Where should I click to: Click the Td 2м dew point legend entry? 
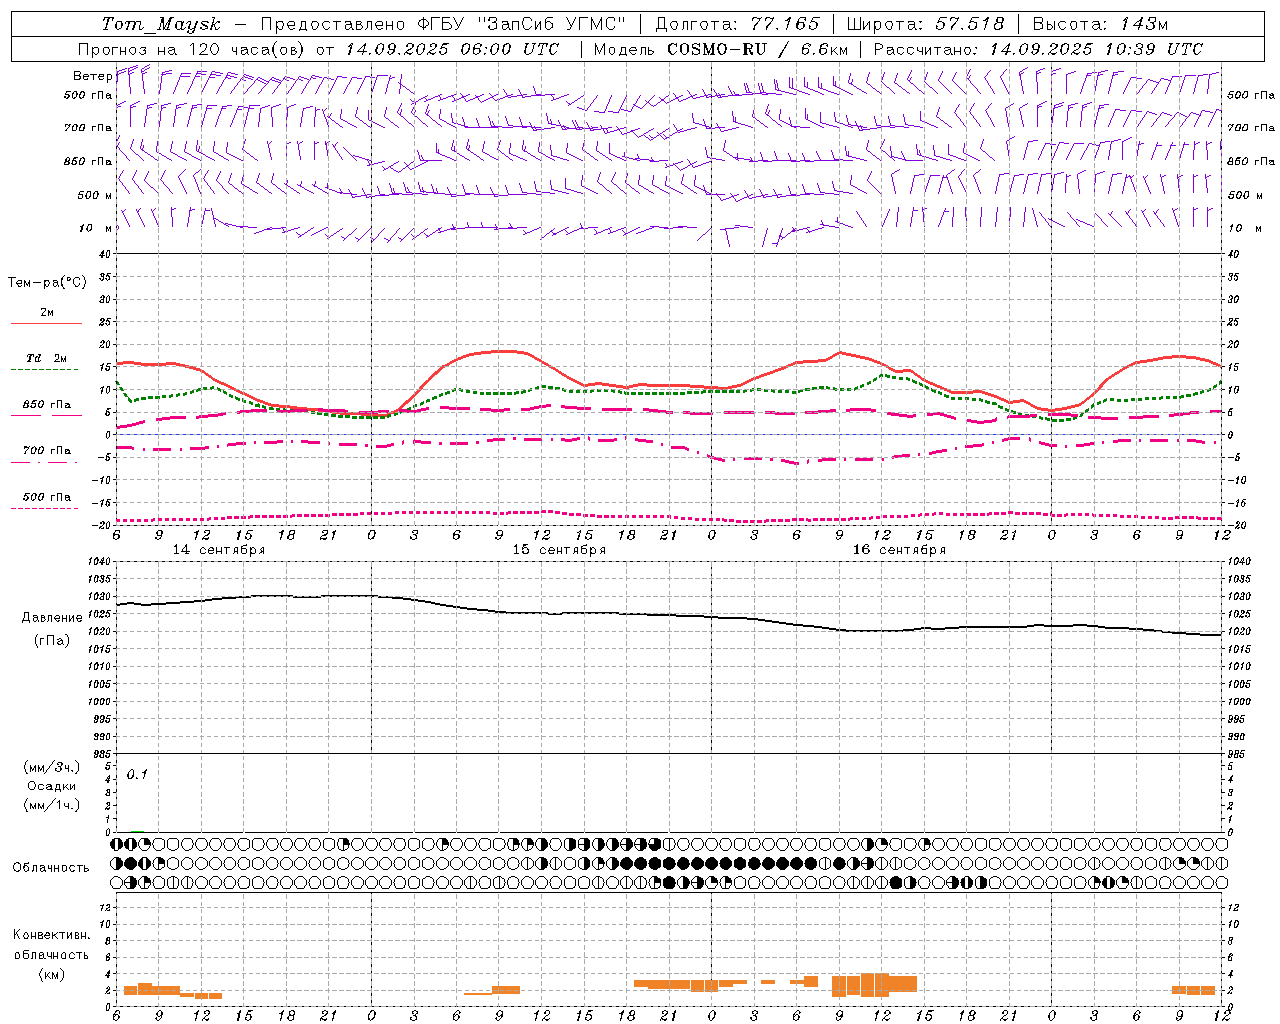[x=47, y=358]
